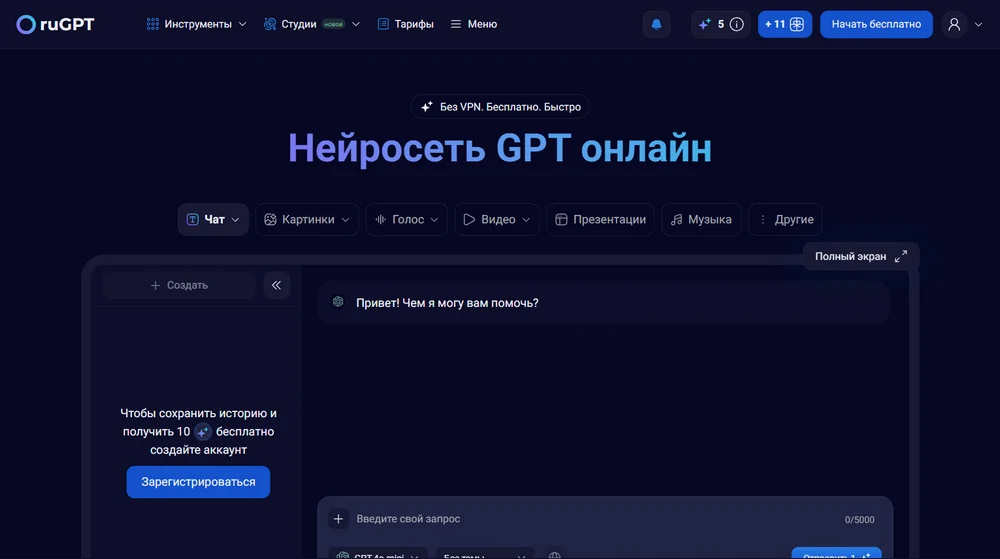
Task: Open the Другие more options tab
Action: tap(785, 219)
